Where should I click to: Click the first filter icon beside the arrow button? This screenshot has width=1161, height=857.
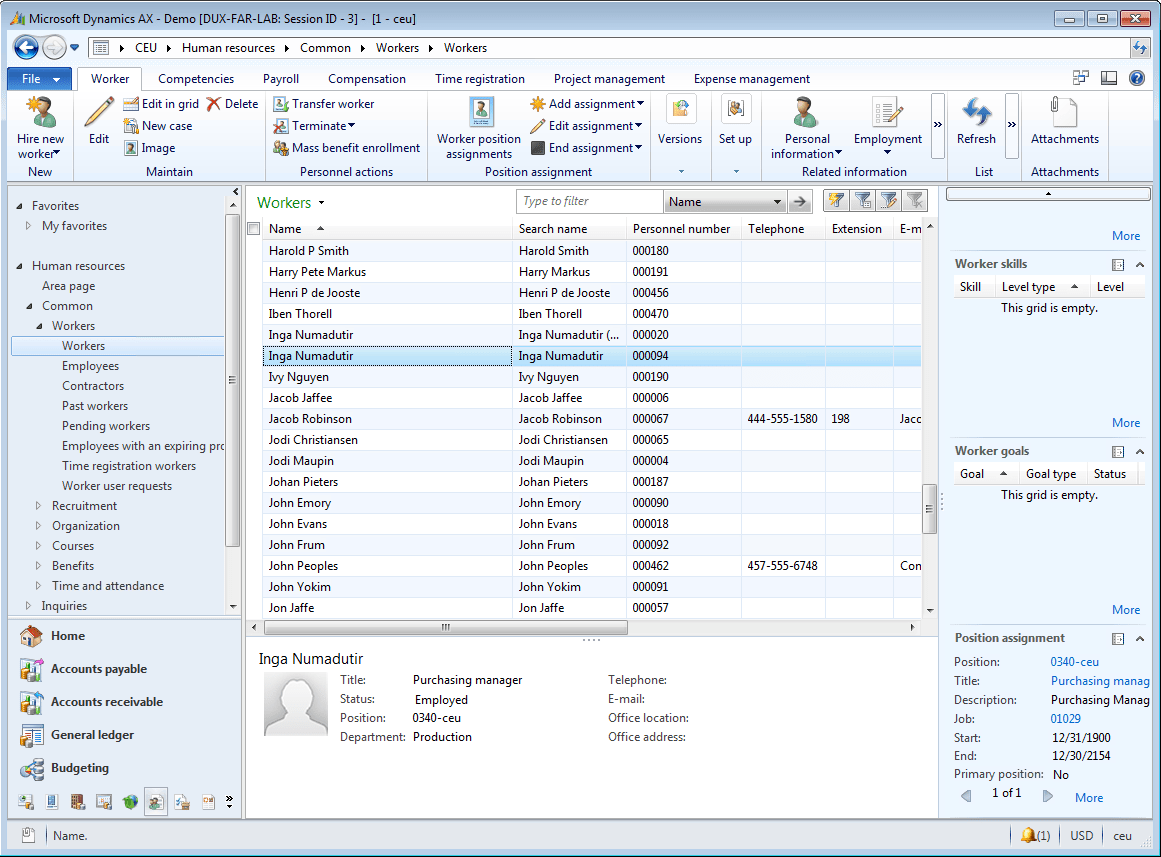(836, 201)
